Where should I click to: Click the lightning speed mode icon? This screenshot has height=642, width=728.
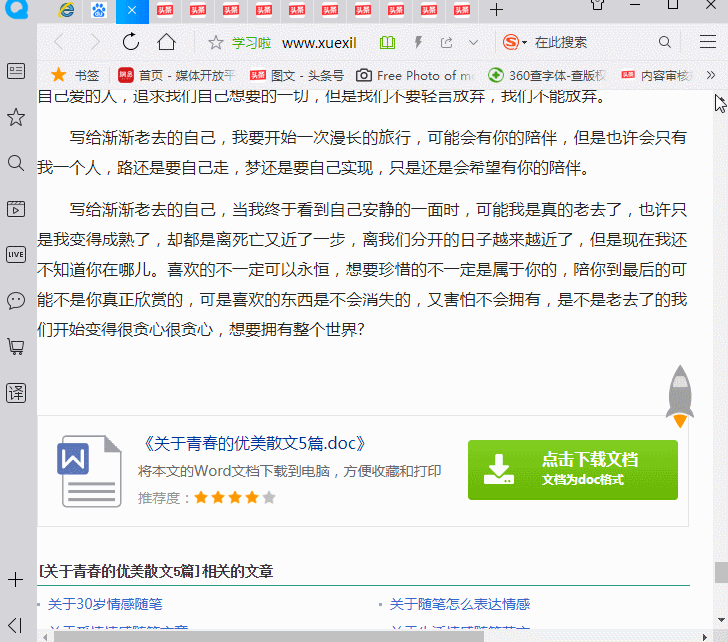418,43
